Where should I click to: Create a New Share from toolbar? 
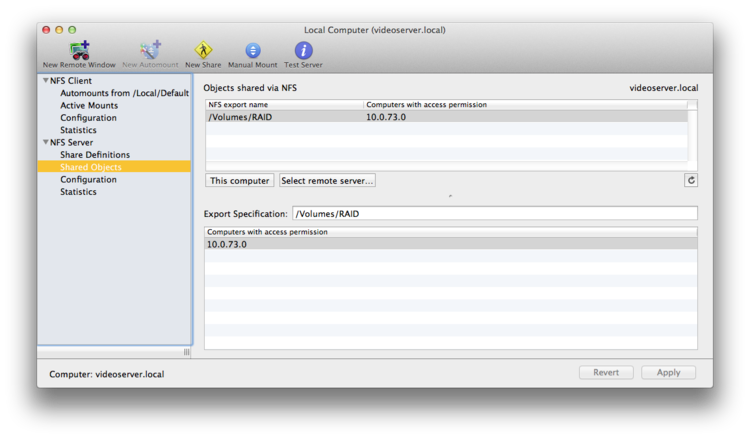203,51
